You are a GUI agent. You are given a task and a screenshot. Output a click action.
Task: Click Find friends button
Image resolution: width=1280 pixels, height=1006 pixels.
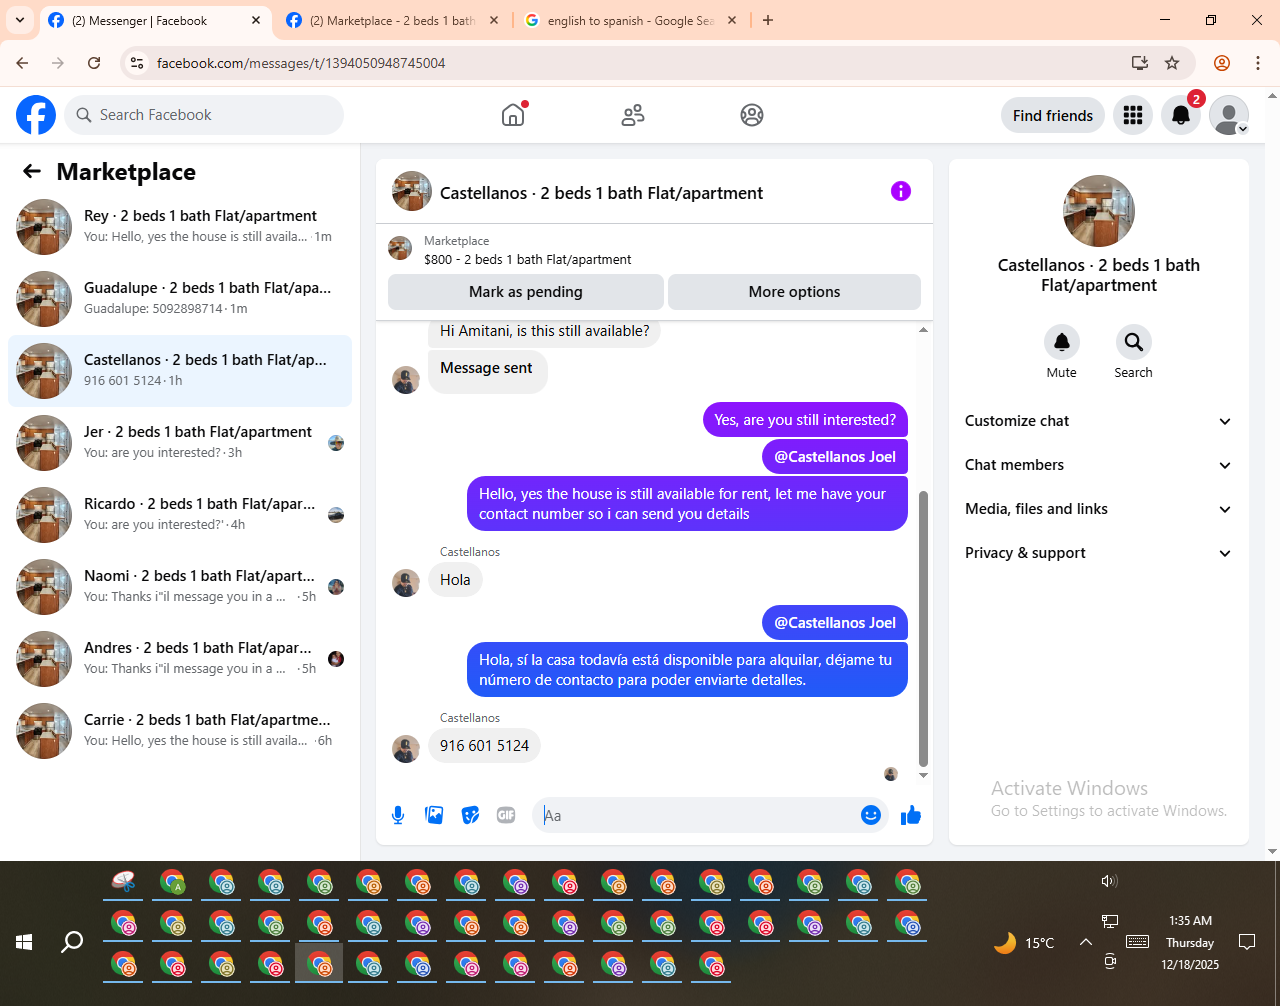point(1053,115)
